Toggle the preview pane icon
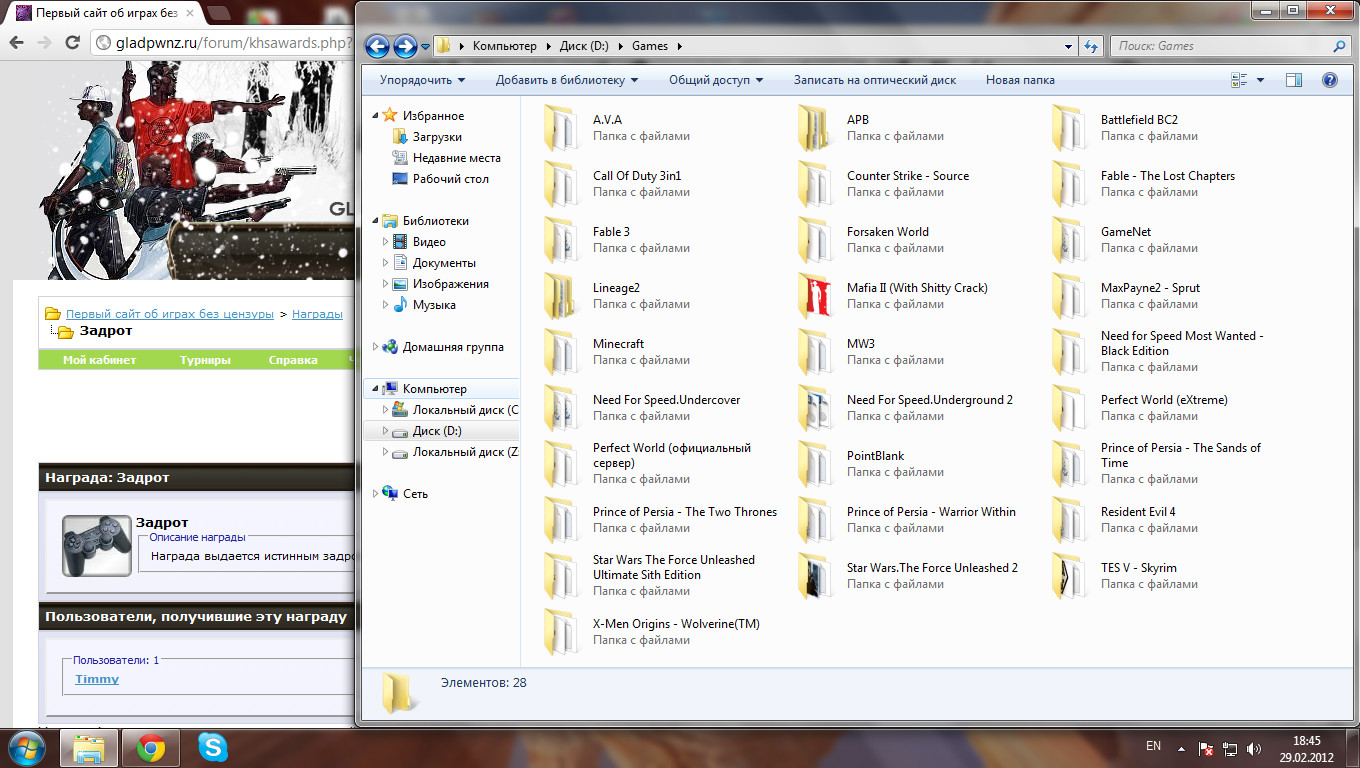The height and width of the screenshot is (768, 1360). click(1293, 80)
